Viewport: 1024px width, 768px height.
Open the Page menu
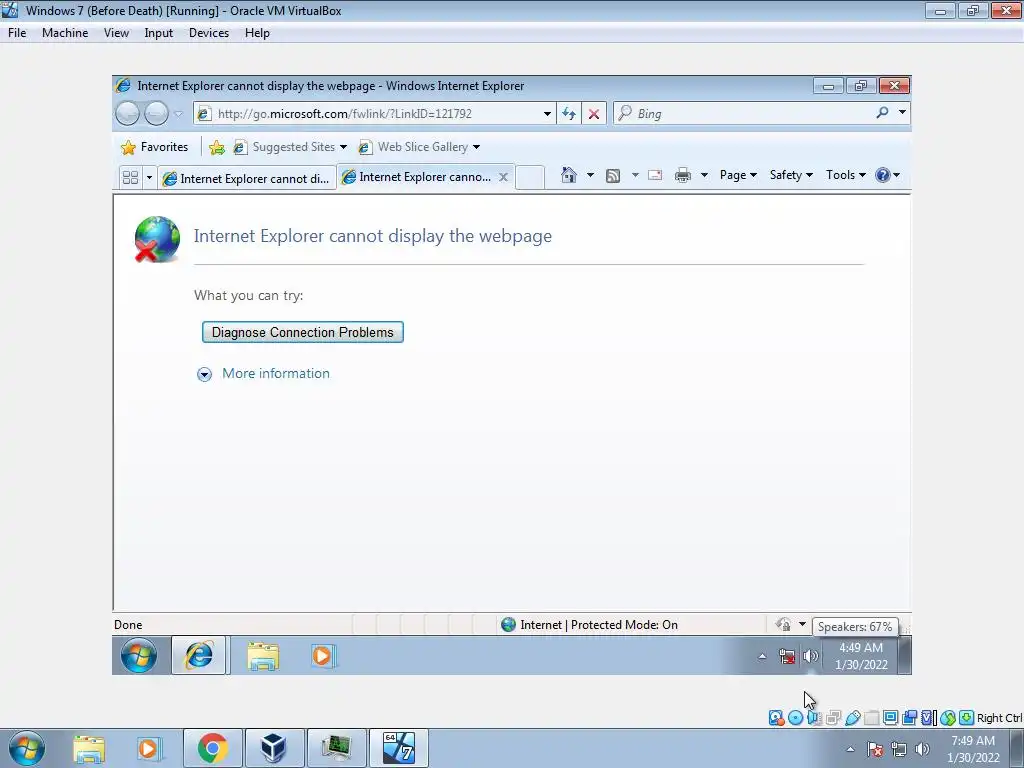point(738,175)
